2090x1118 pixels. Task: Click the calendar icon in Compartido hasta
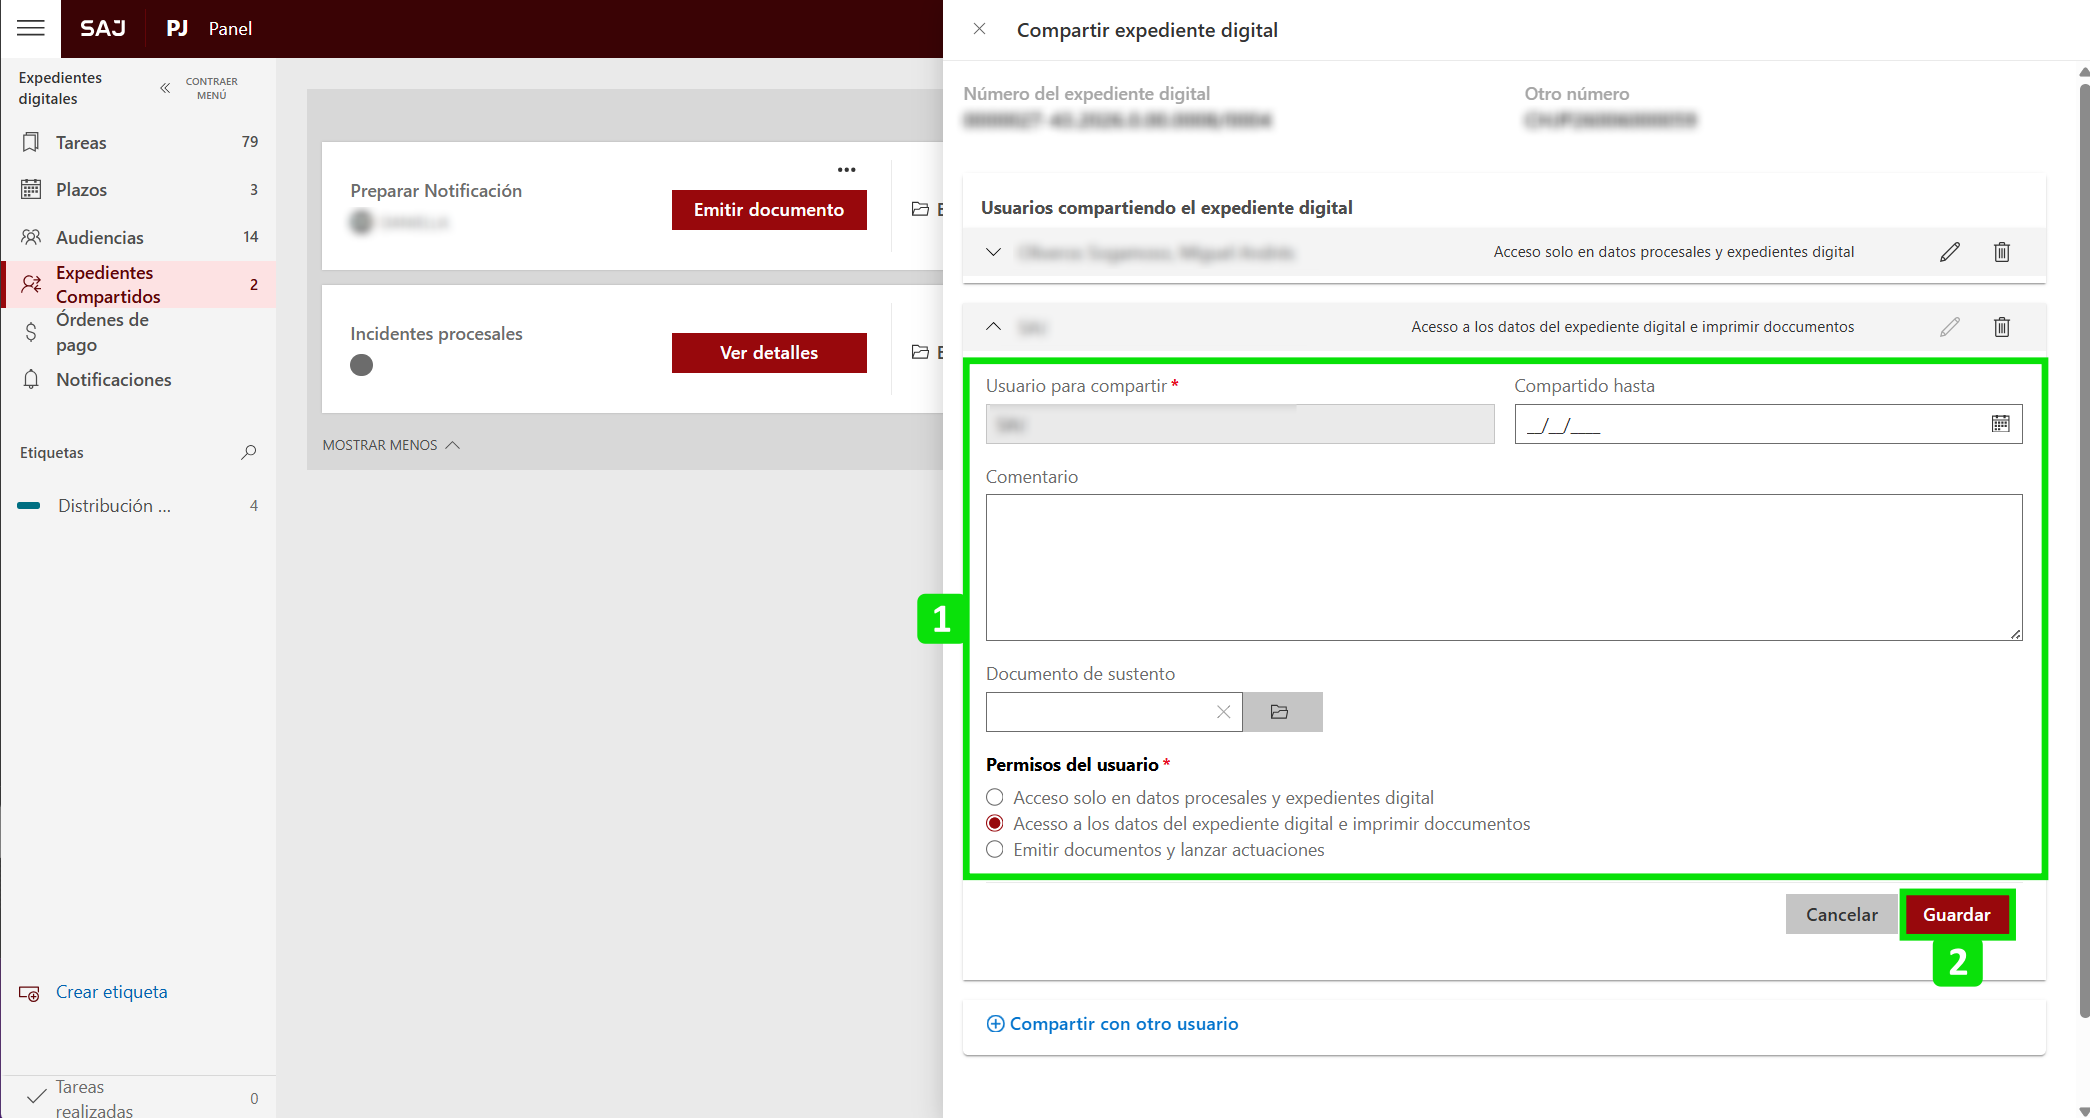tap(2000, 424)
